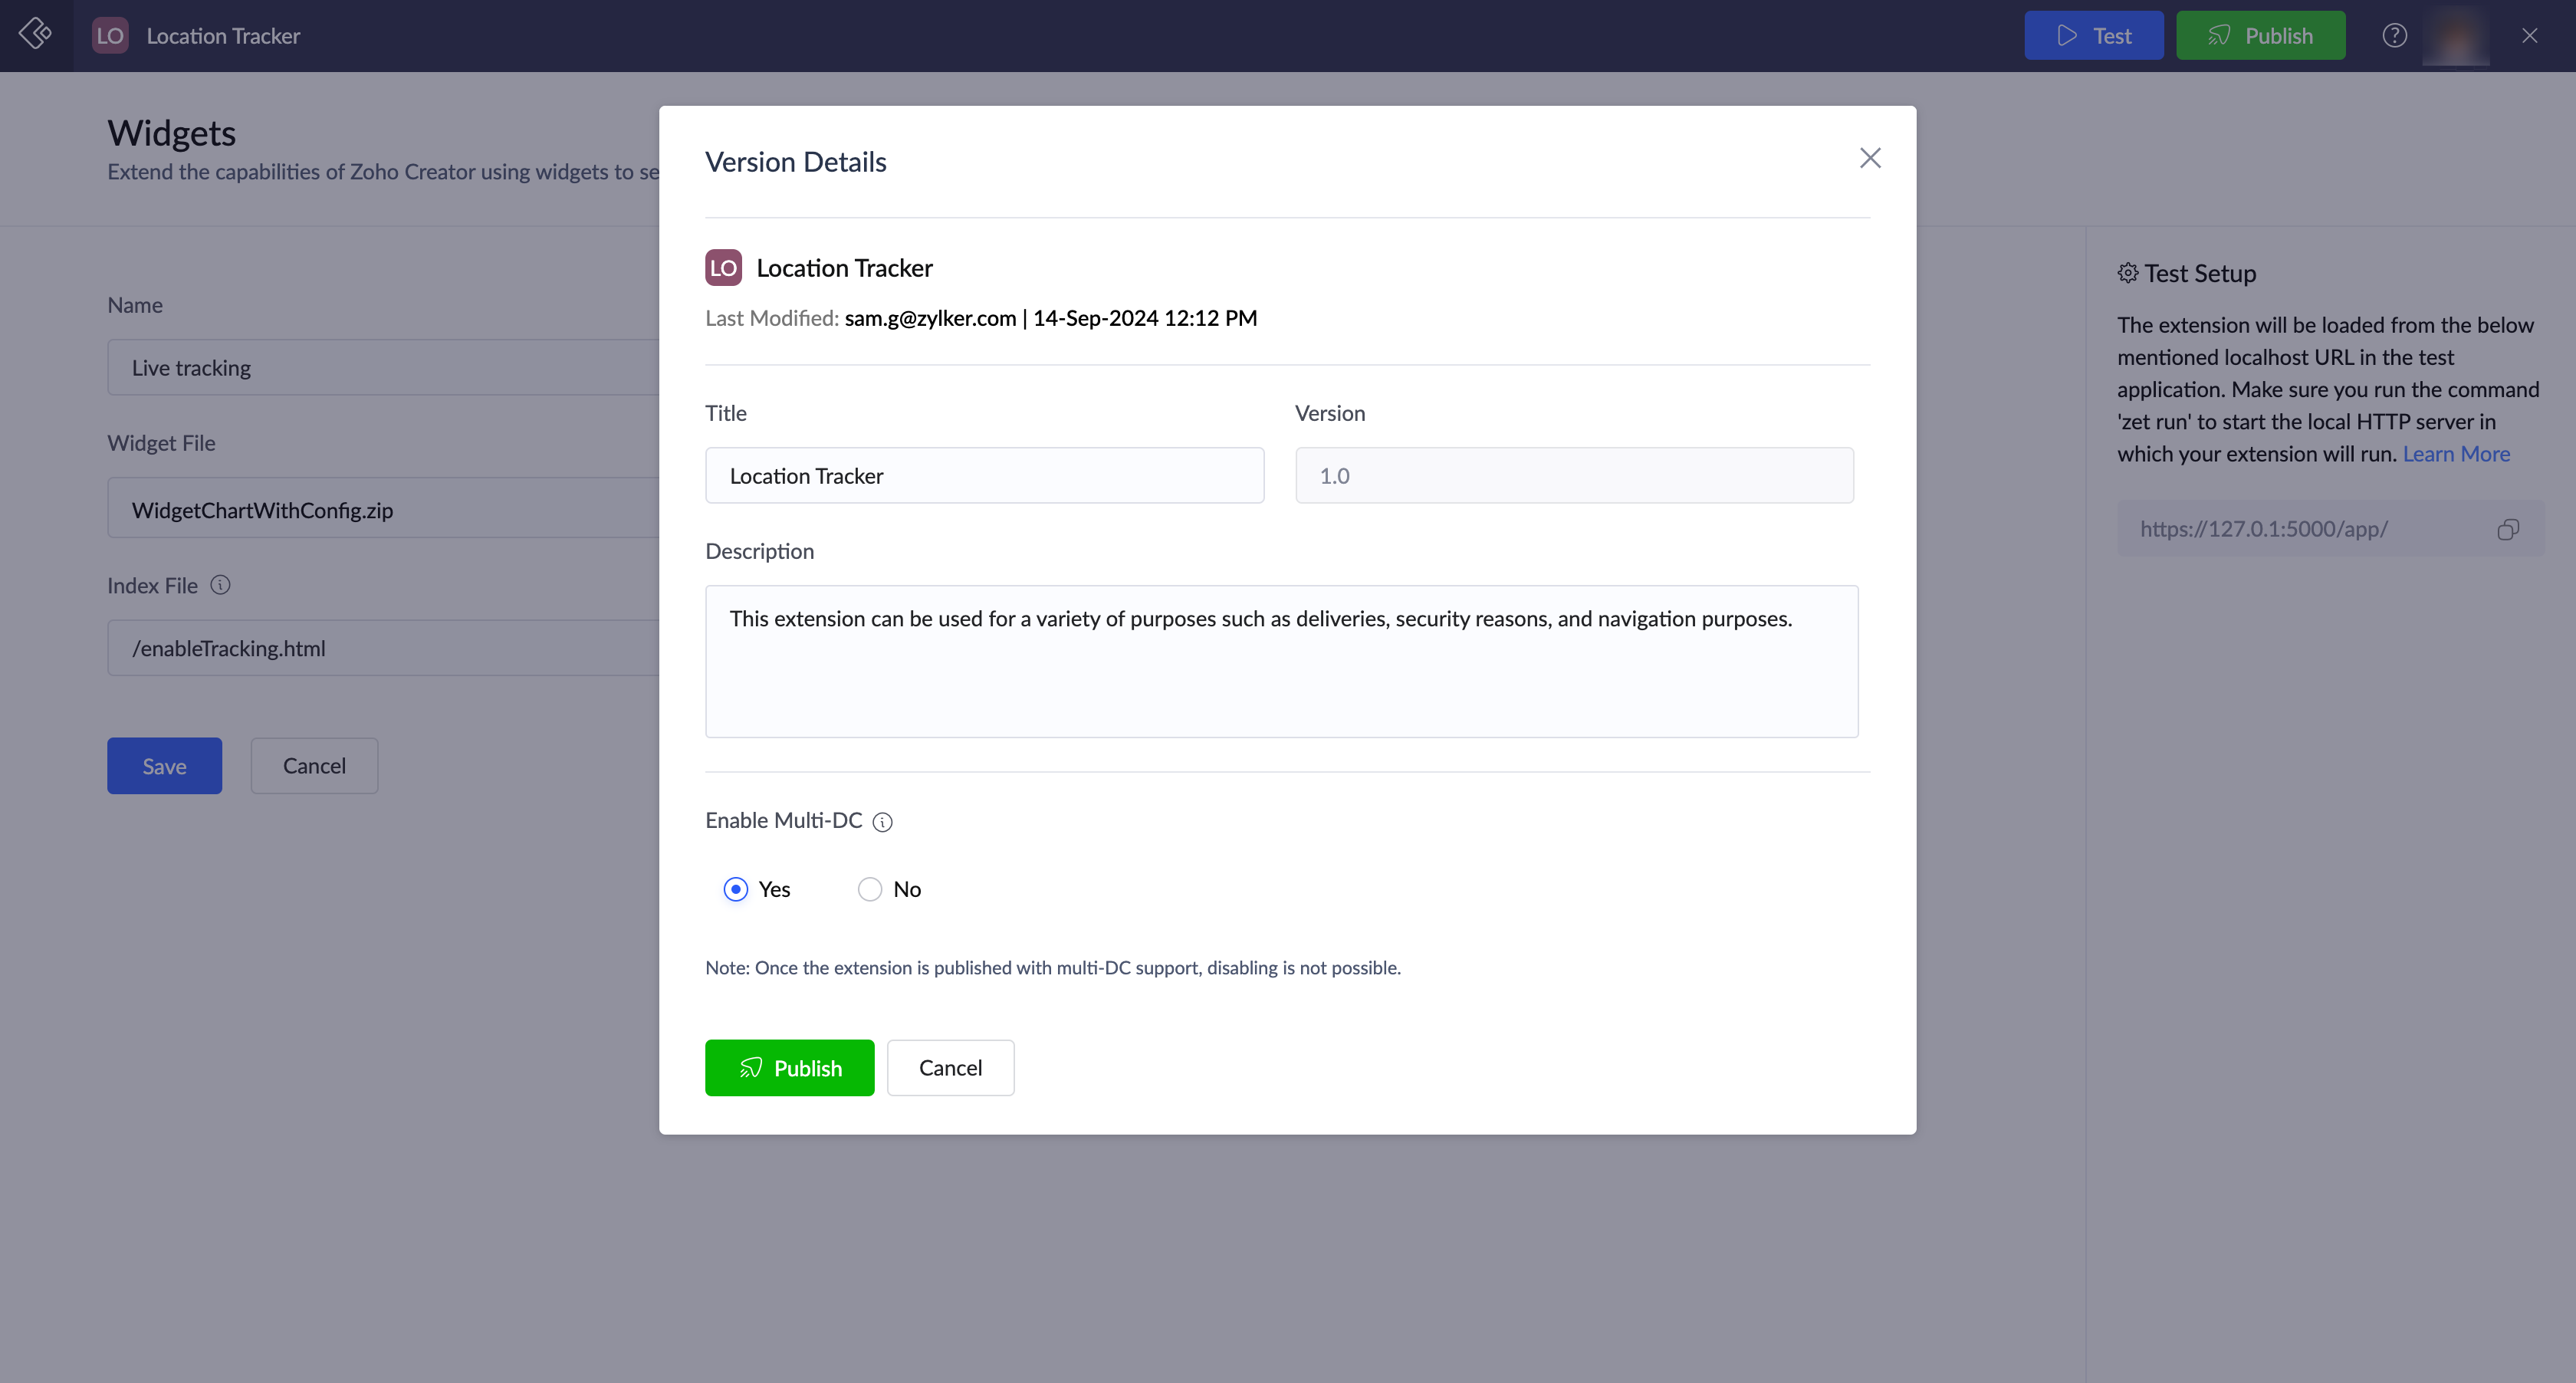Cancel the Version Details dialog
Viewport: 2576px width, 1383px height.
950,1068
